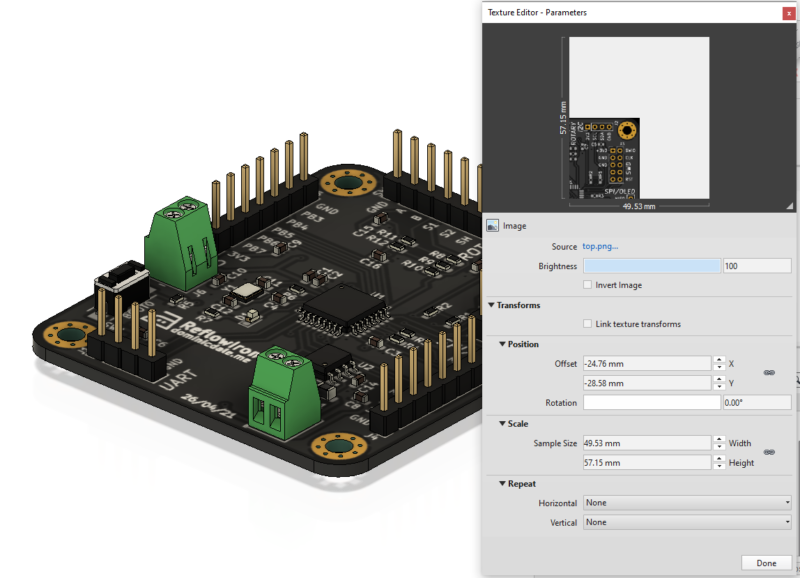
Task: Click the Done button
Action: 765,562
